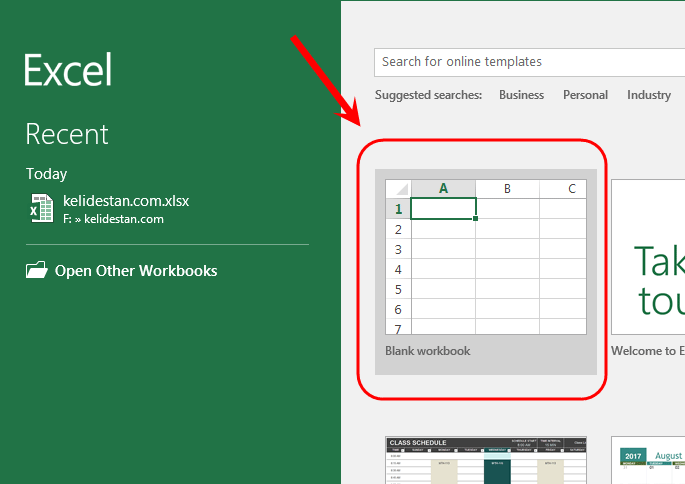Click Open Other Workbooks link

136,271
